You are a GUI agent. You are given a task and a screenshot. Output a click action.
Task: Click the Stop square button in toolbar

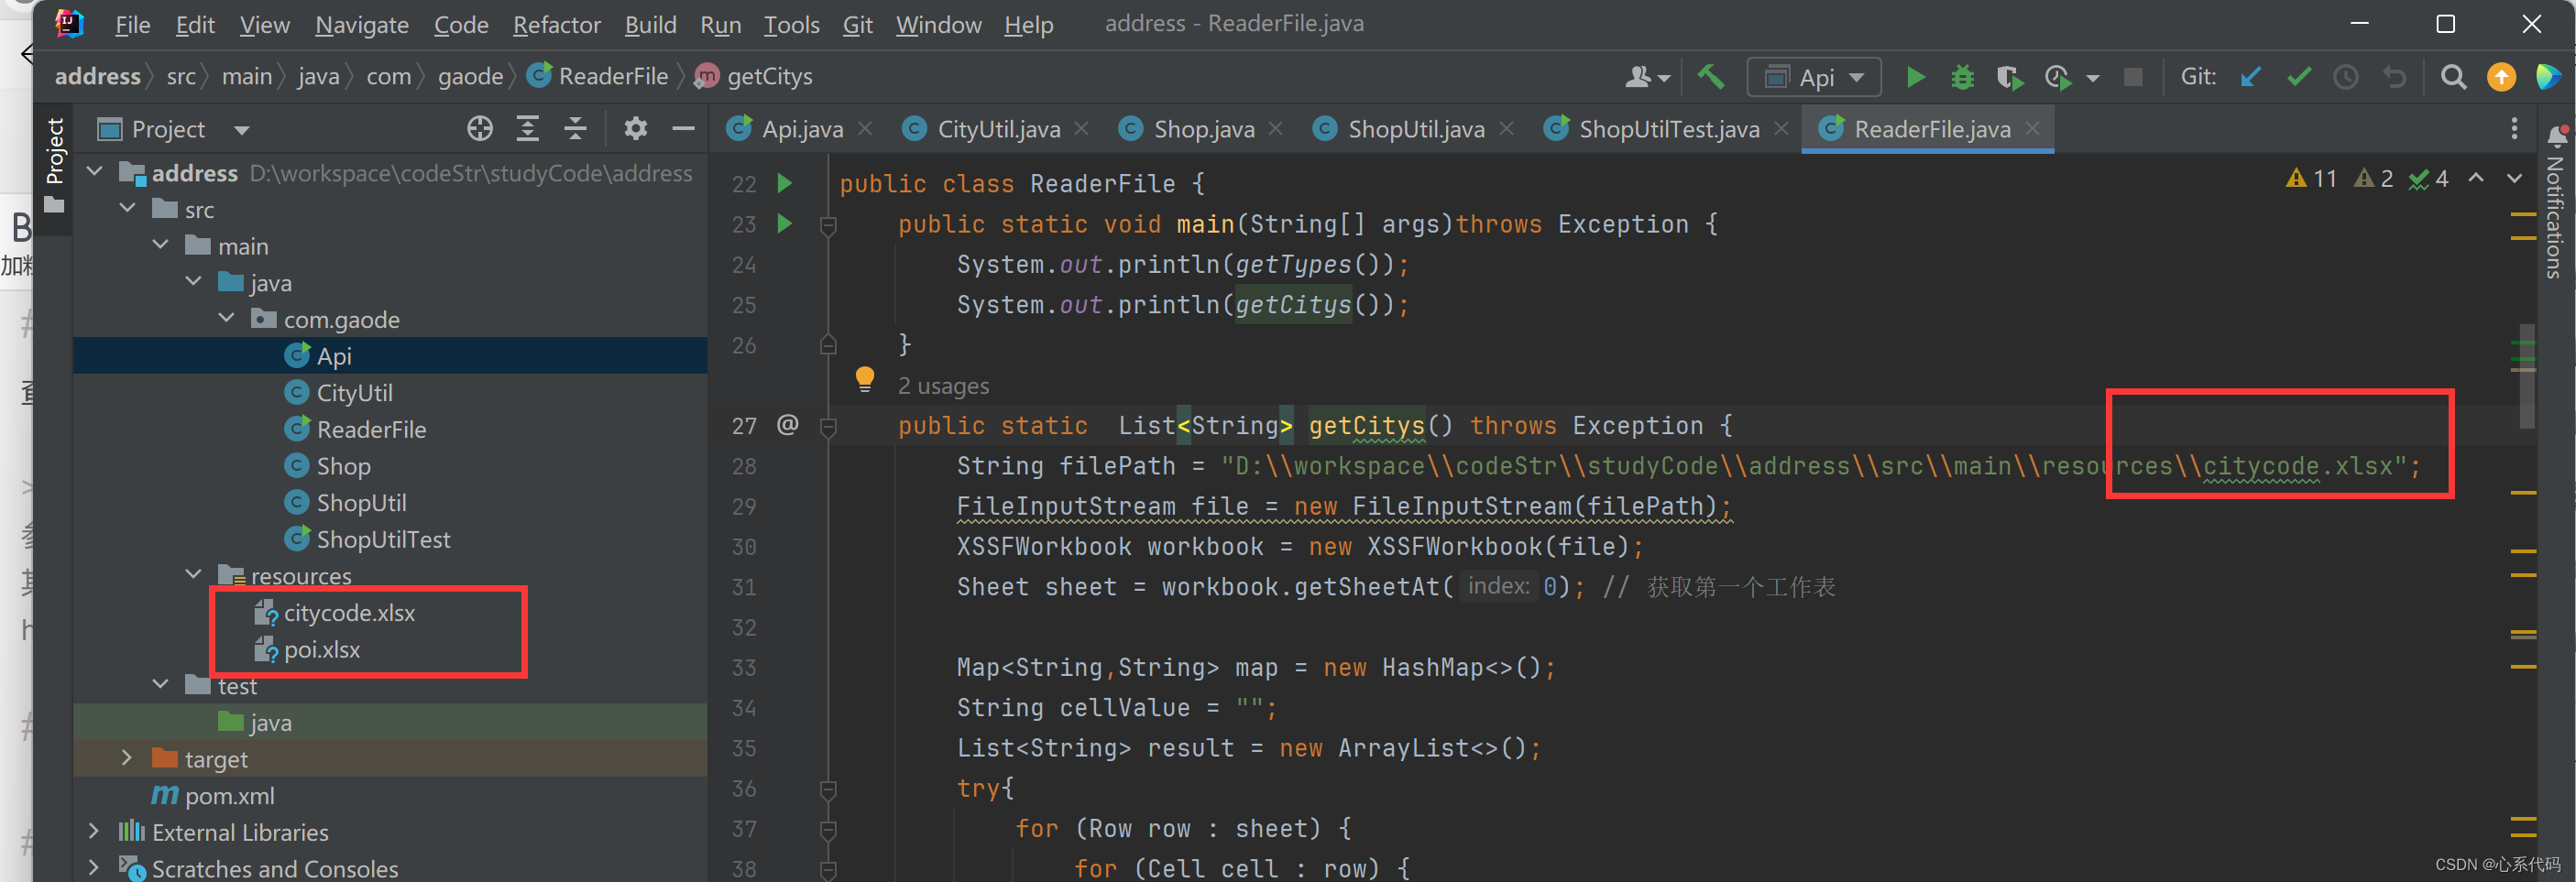pyautogui.click(x=2133, y=77)
